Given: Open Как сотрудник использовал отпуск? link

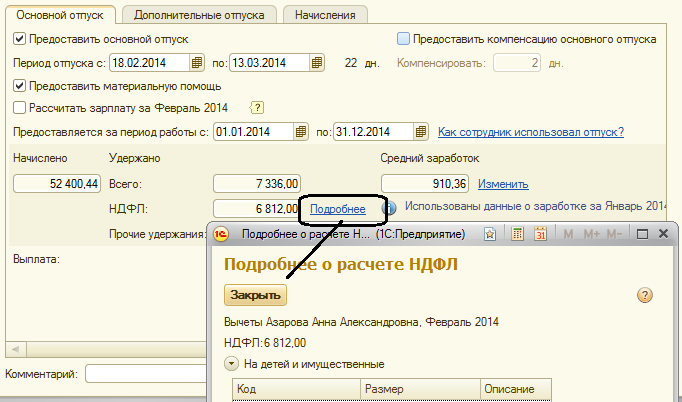Looking at the screenshot, I should [531, 132].
